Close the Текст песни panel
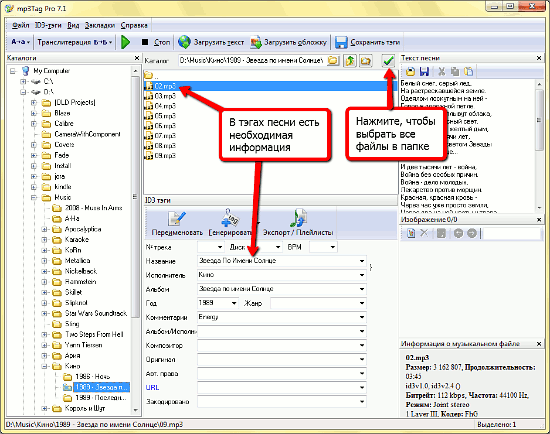 (x=539, y=58)
